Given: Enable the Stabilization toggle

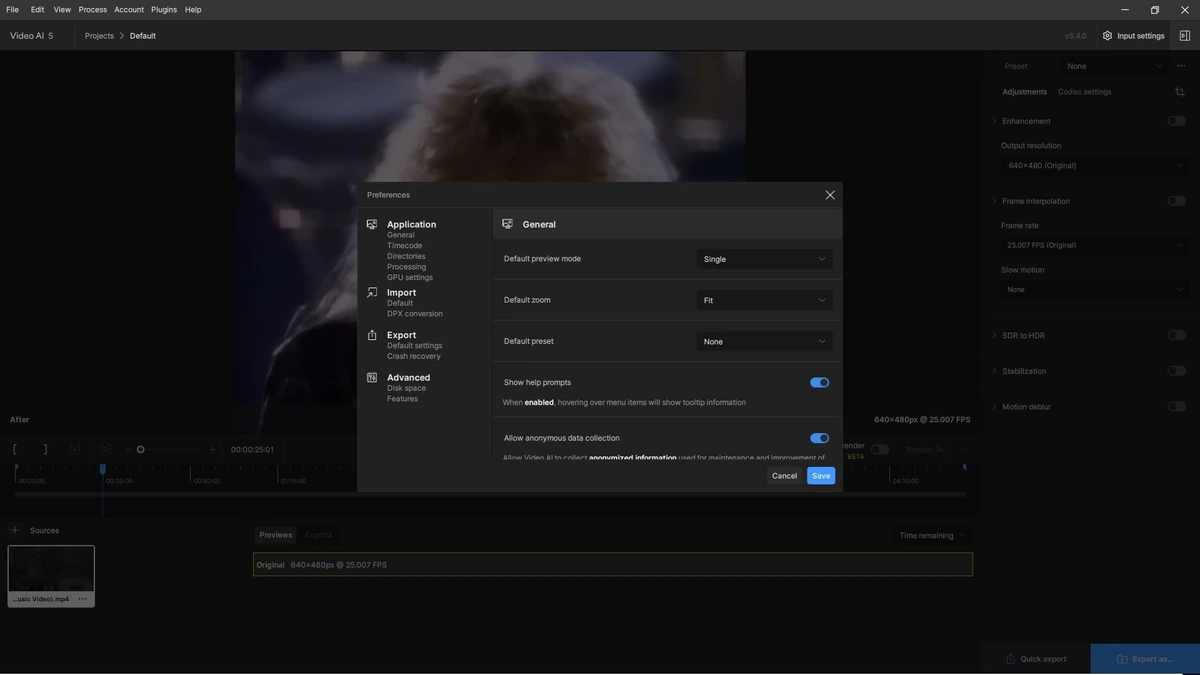Looking at the screenshot, I should tap(1177, 371).
